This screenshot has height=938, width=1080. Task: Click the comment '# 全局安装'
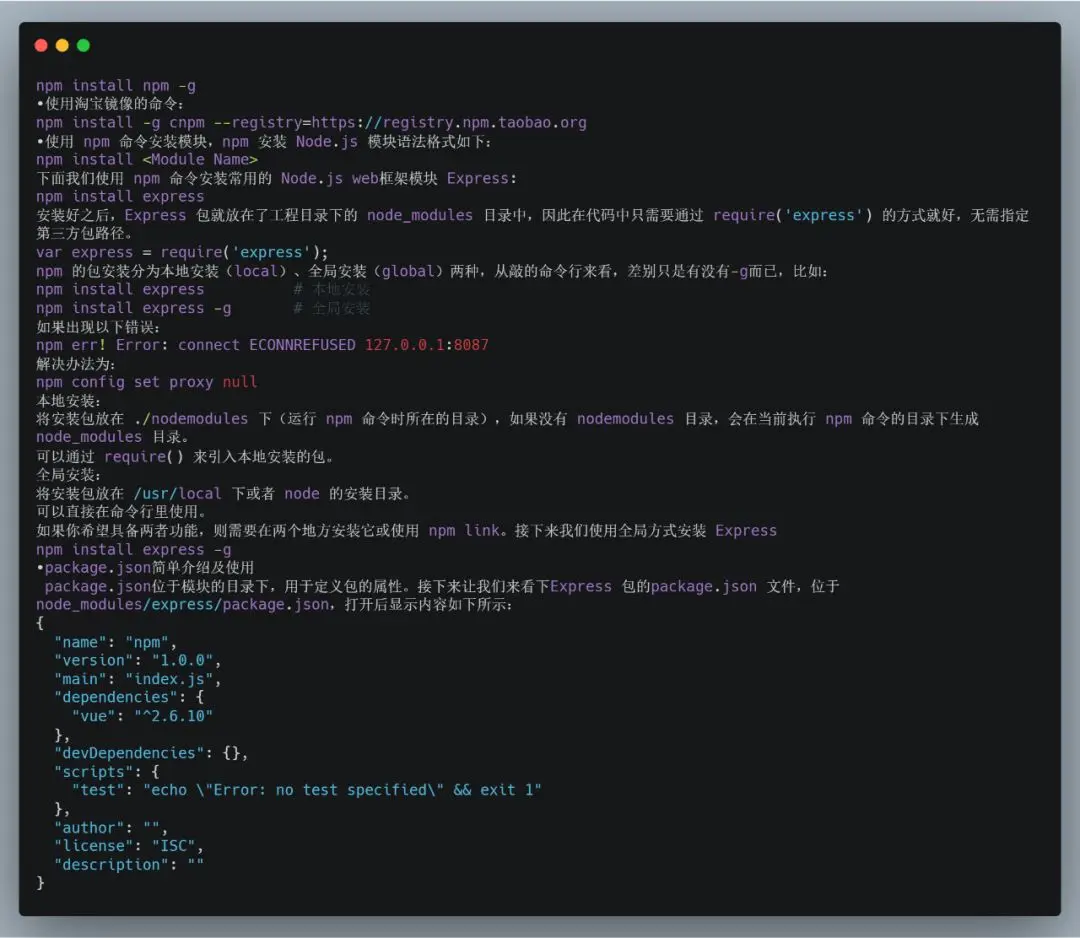coord(332,308)
